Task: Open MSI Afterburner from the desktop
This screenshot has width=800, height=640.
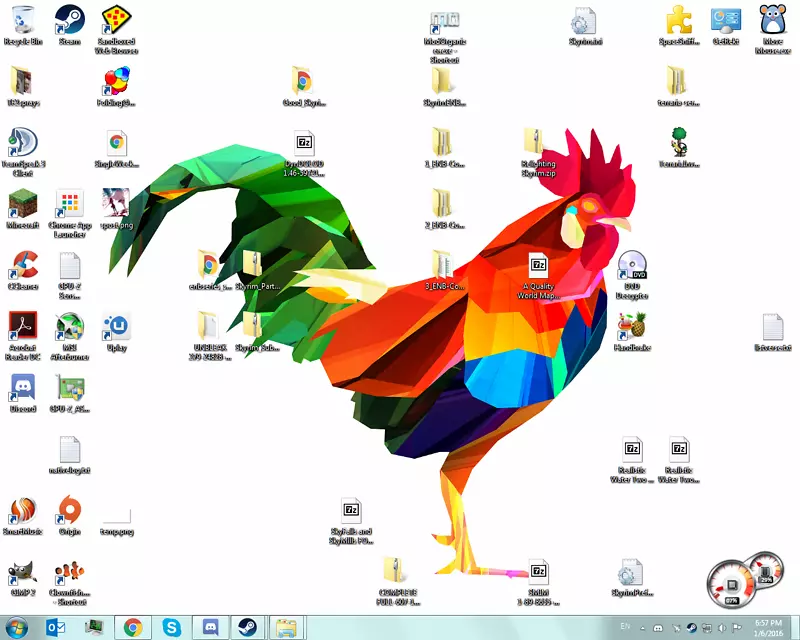Action: pyautogui.click(x=70, y=327)
